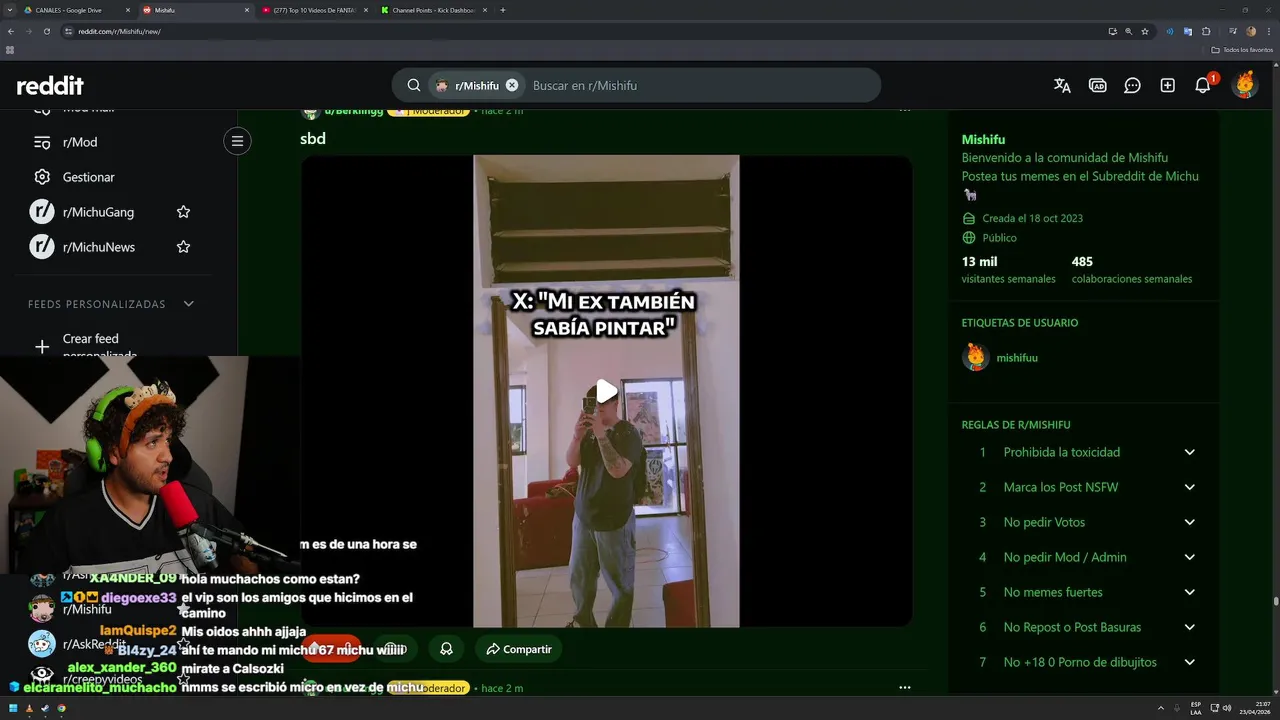Open the user avatar menu

point(1245,86)
